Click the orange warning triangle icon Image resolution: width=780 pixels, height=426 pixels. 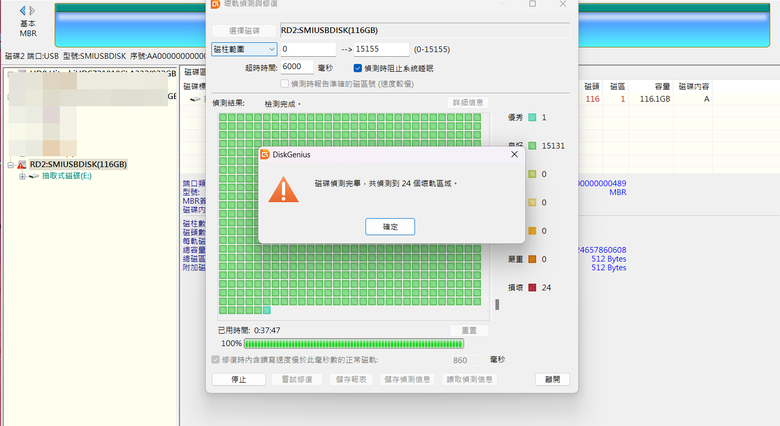pos(284,190)
